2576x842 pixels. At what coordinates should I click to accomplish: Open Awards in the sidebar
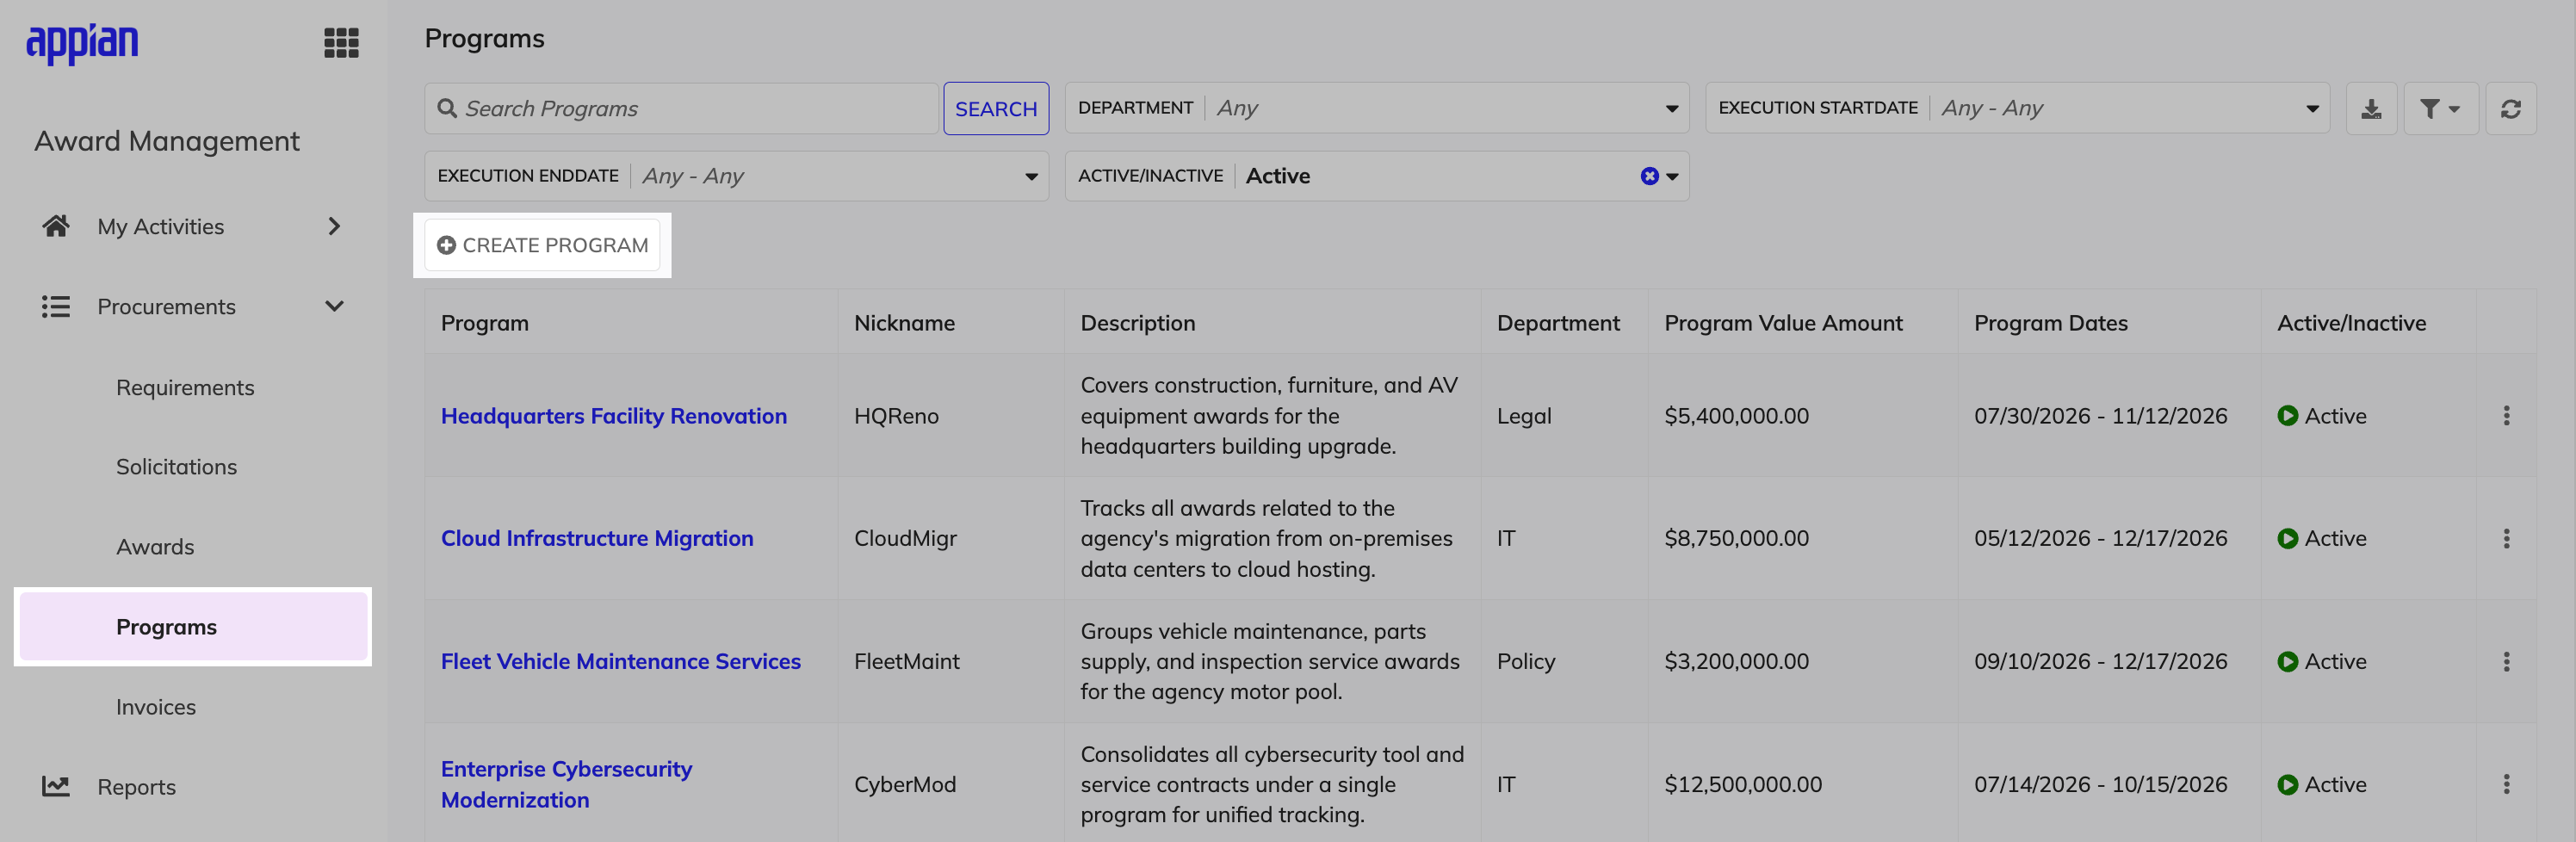[155, 547]
